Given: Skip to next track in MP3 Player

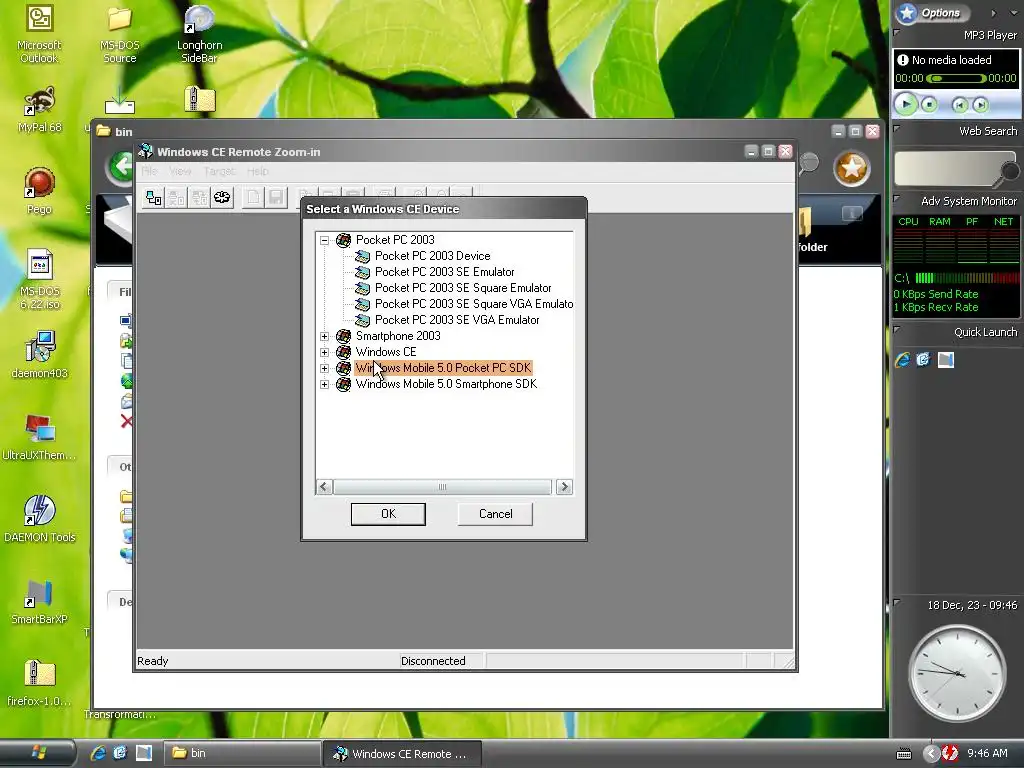Looking at the screenshot, I should tap(980, 104).
